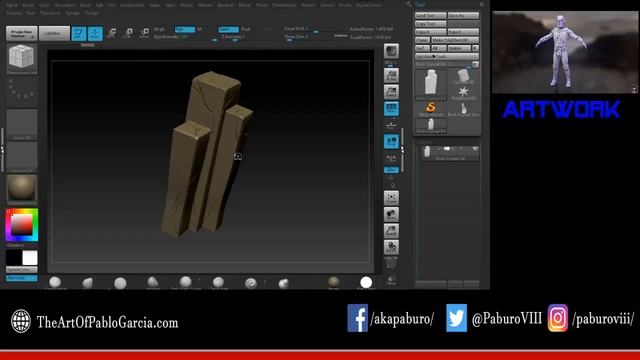Open the Alpha menu
Viewport: 640px width, 360px height.
[12, 5]
